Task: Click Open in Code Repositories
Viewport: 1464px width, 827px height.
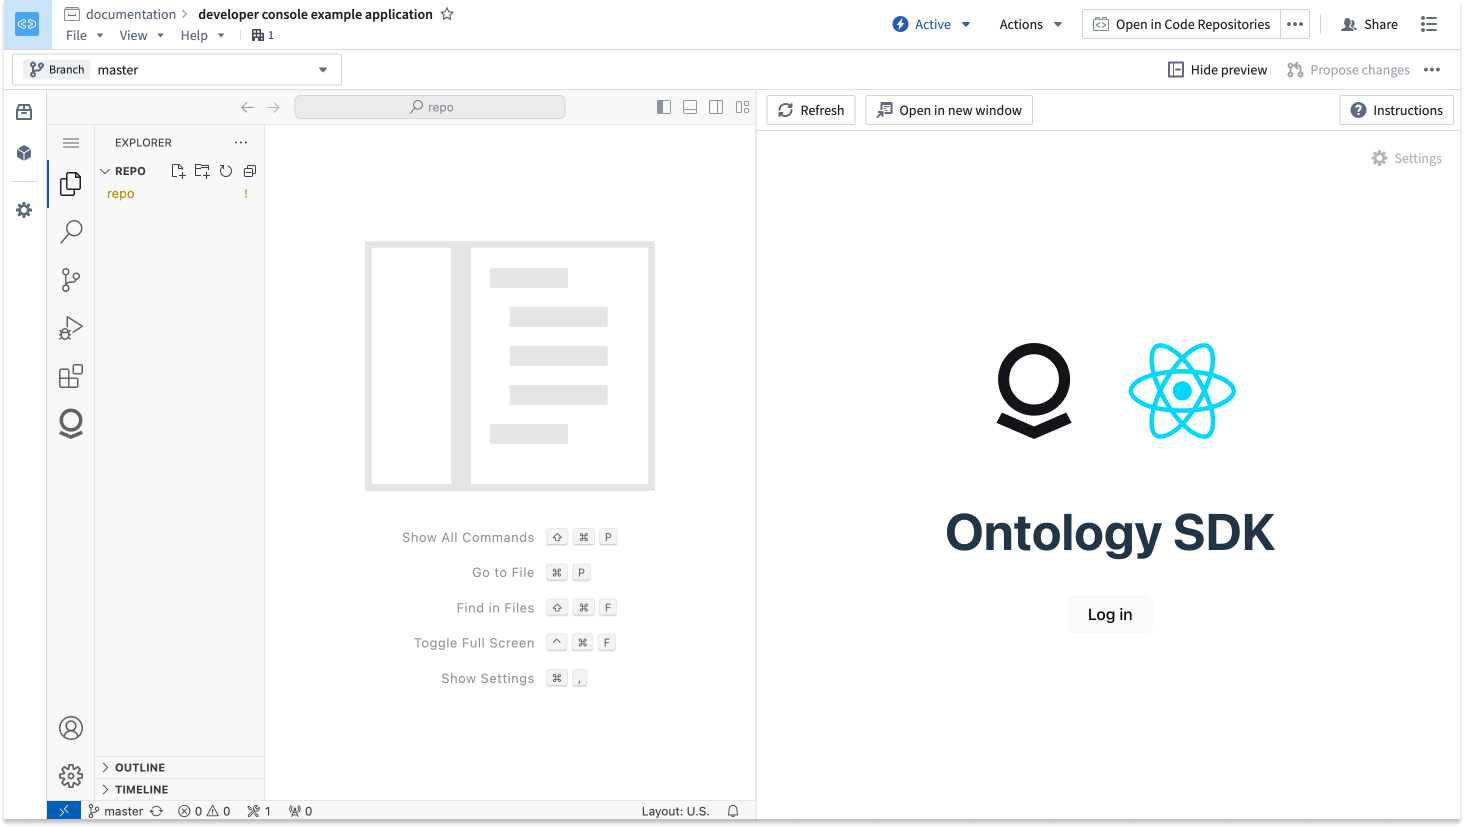Action: [x=1181, y=24]
